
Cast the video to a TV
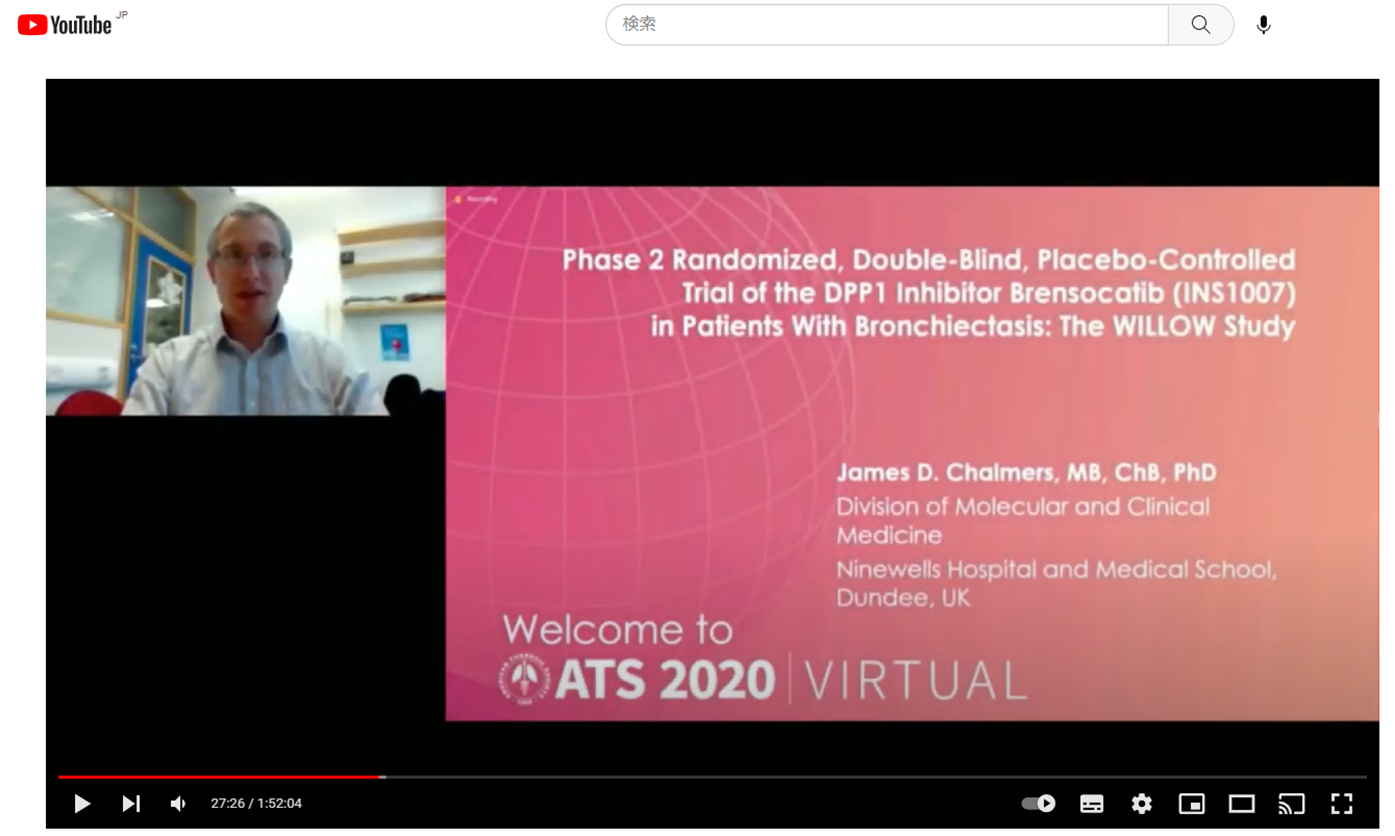tap(1292, 804)
